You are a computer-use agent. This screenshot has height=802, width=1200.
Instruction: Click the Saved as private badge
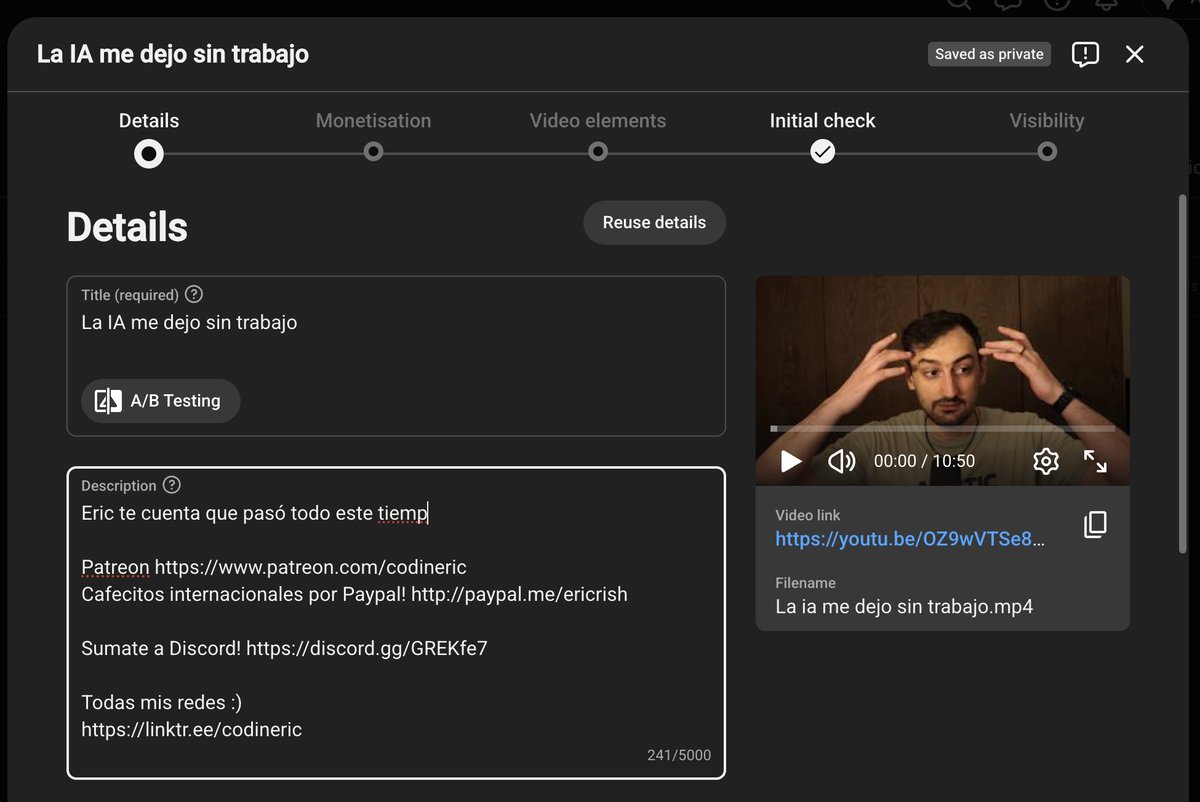989,54
